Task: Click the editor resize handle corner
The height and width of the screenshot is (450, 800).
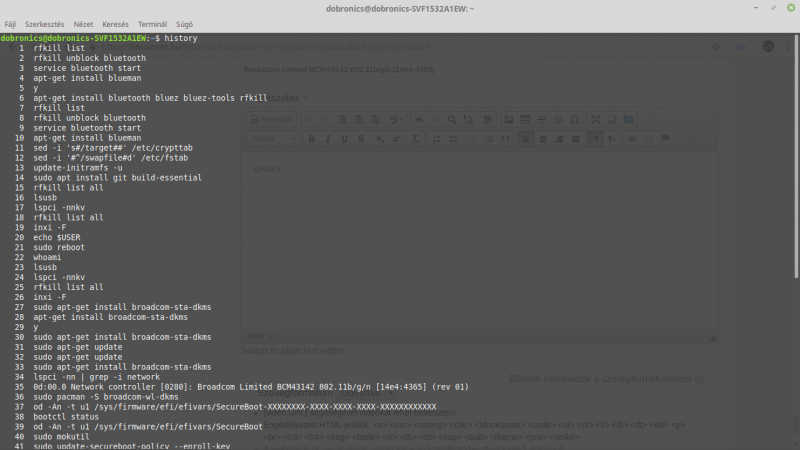Action: (713, 338)
